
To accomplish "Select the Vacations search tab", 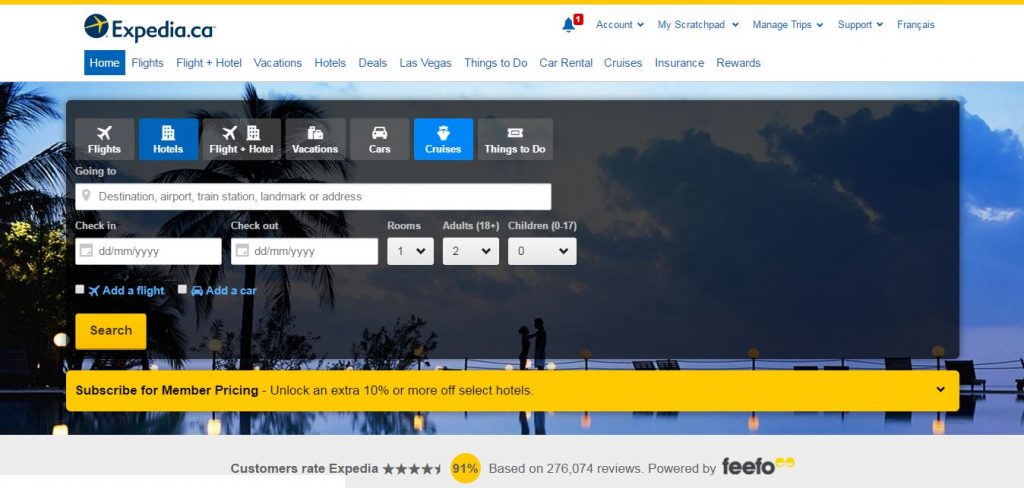I will point(315,139).
